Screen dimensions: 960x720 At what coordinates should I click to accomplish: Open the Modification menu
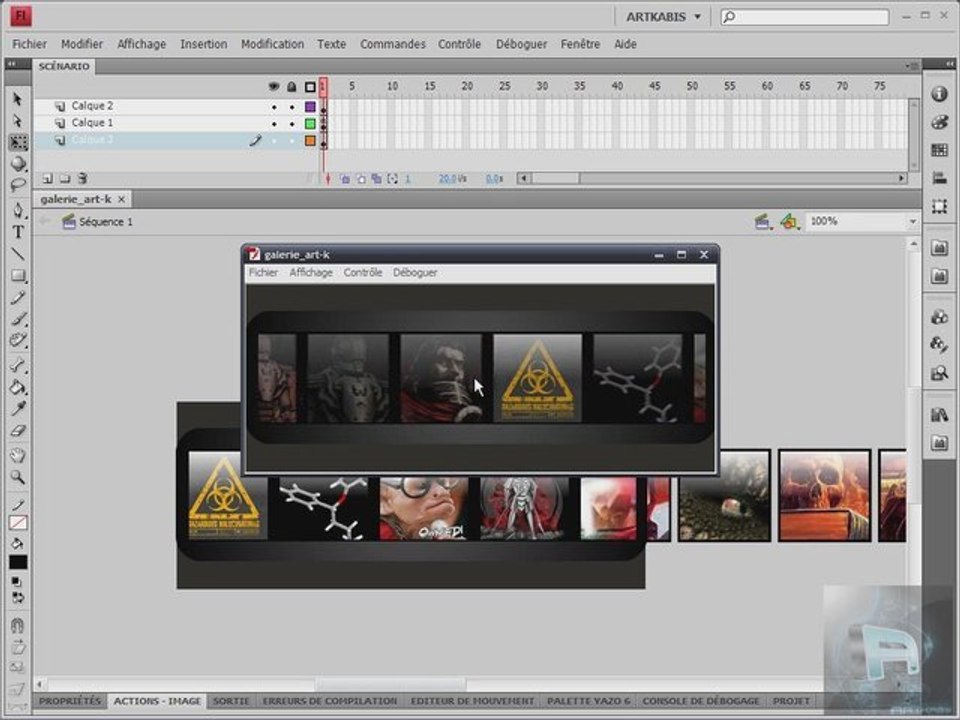[x=272, y=44]
